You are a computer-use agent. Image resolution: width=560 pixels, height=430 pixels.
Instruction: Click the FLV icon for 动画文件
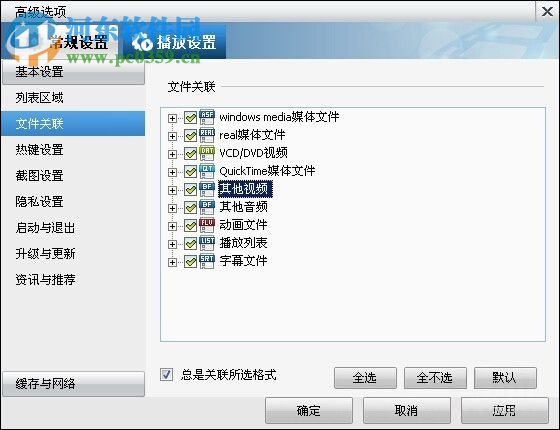pos(207,225)
